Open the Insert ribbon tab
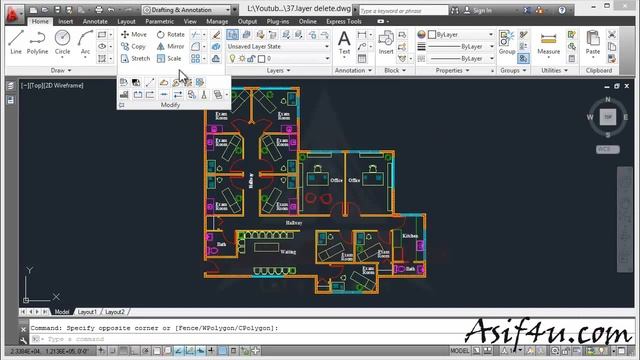 point(65,21)
